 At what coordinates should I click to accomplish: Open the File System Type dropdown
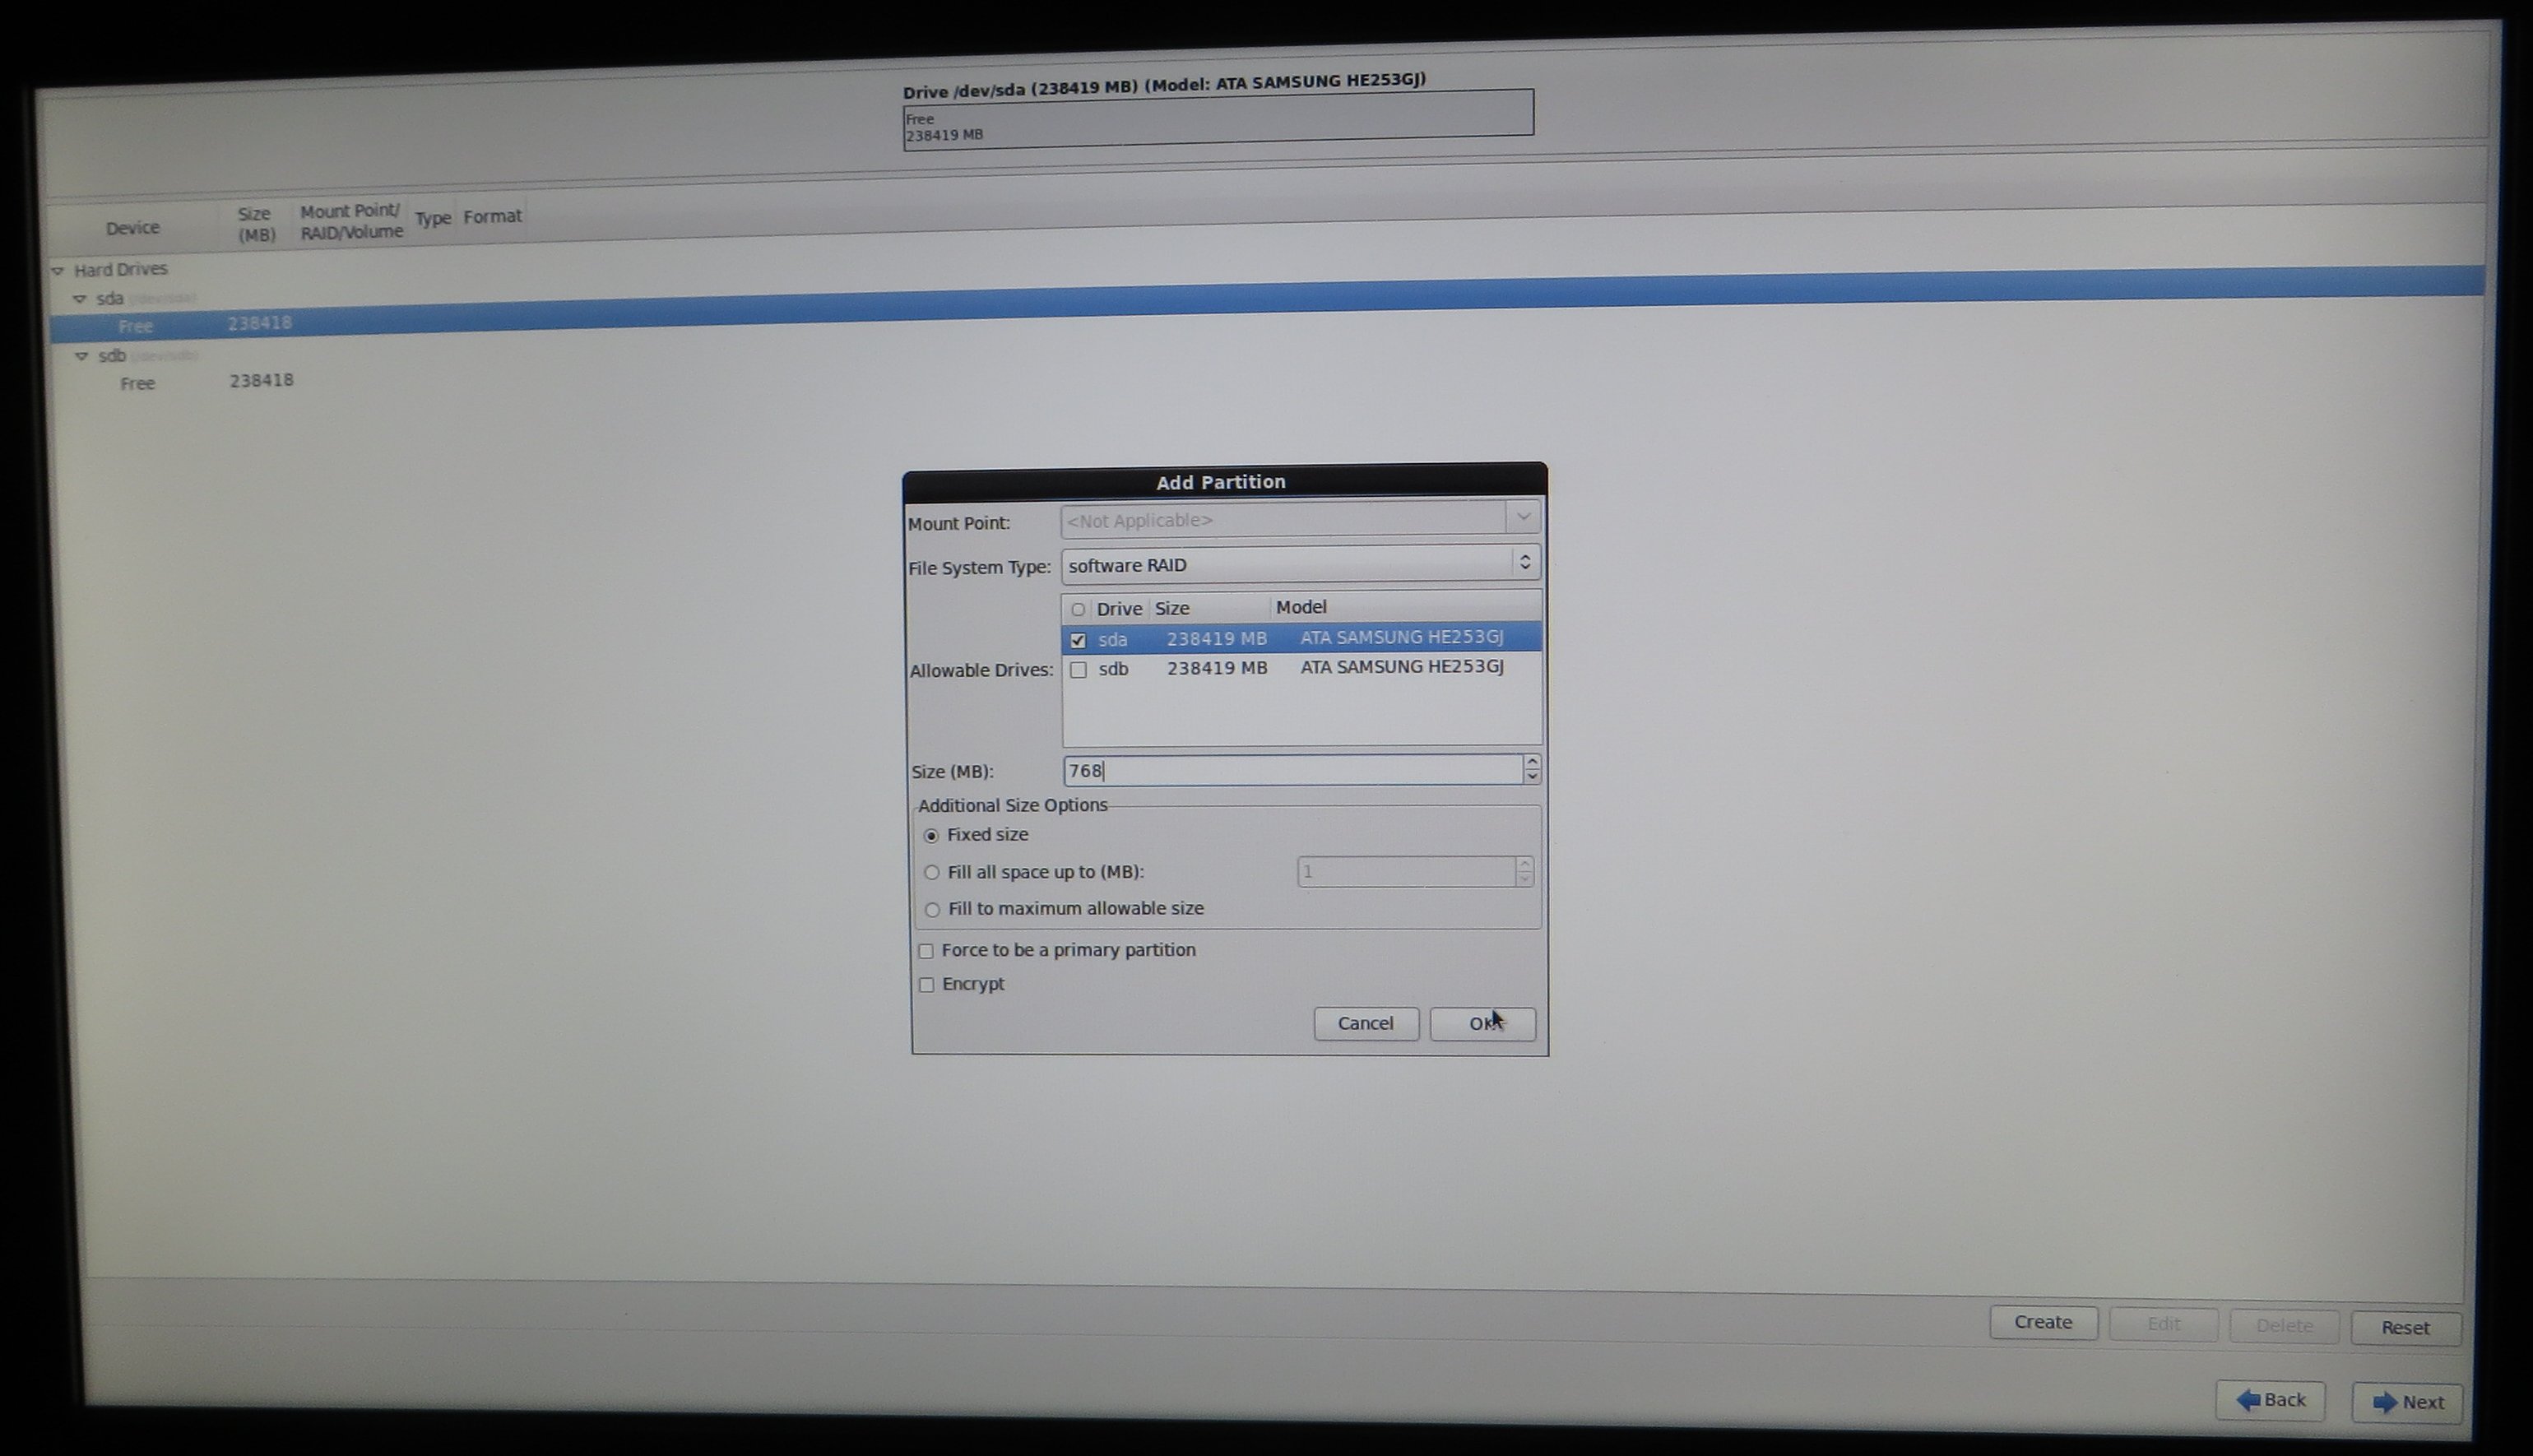(x=1300, y=564)
